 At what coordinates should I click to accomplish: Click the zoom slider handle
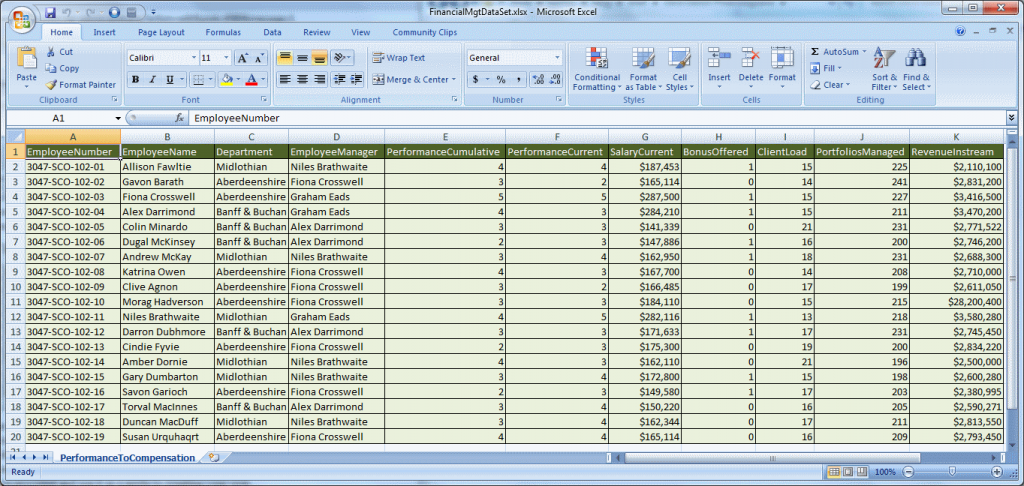pos(952,472)
